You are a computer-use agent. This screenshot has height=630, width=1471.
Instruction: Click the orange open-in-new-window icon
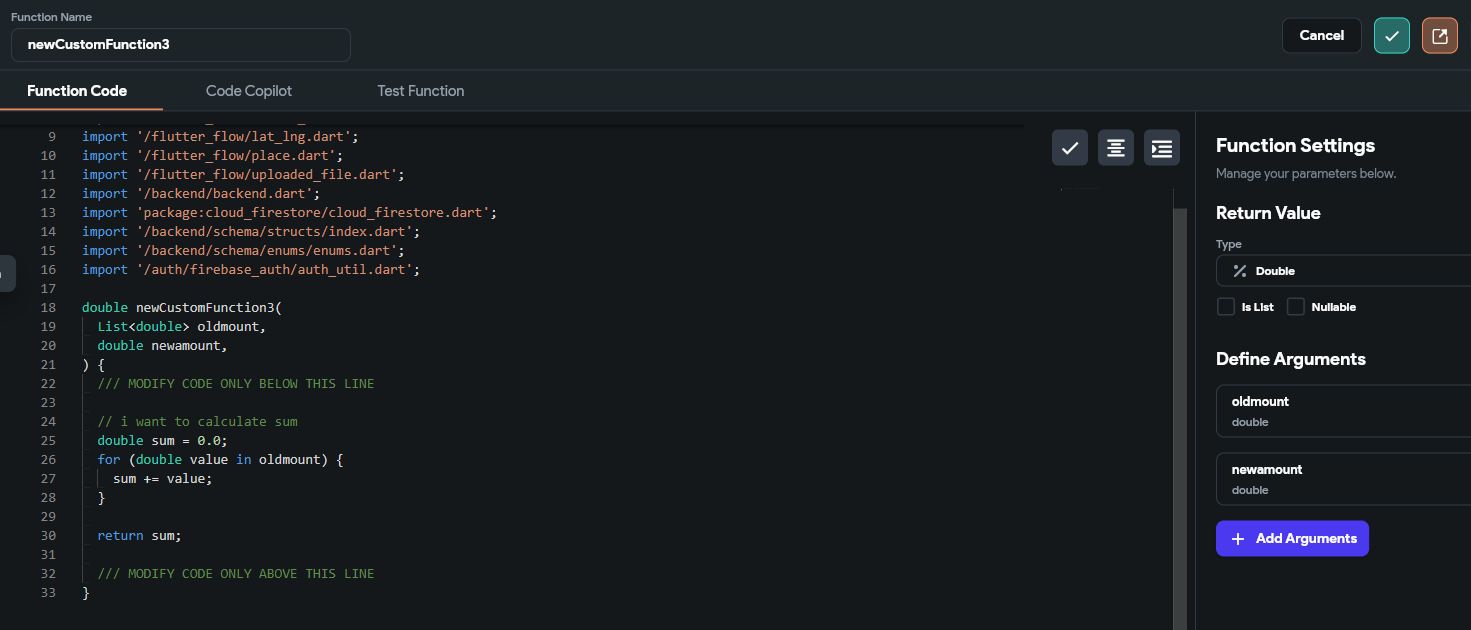(1440, 36)
